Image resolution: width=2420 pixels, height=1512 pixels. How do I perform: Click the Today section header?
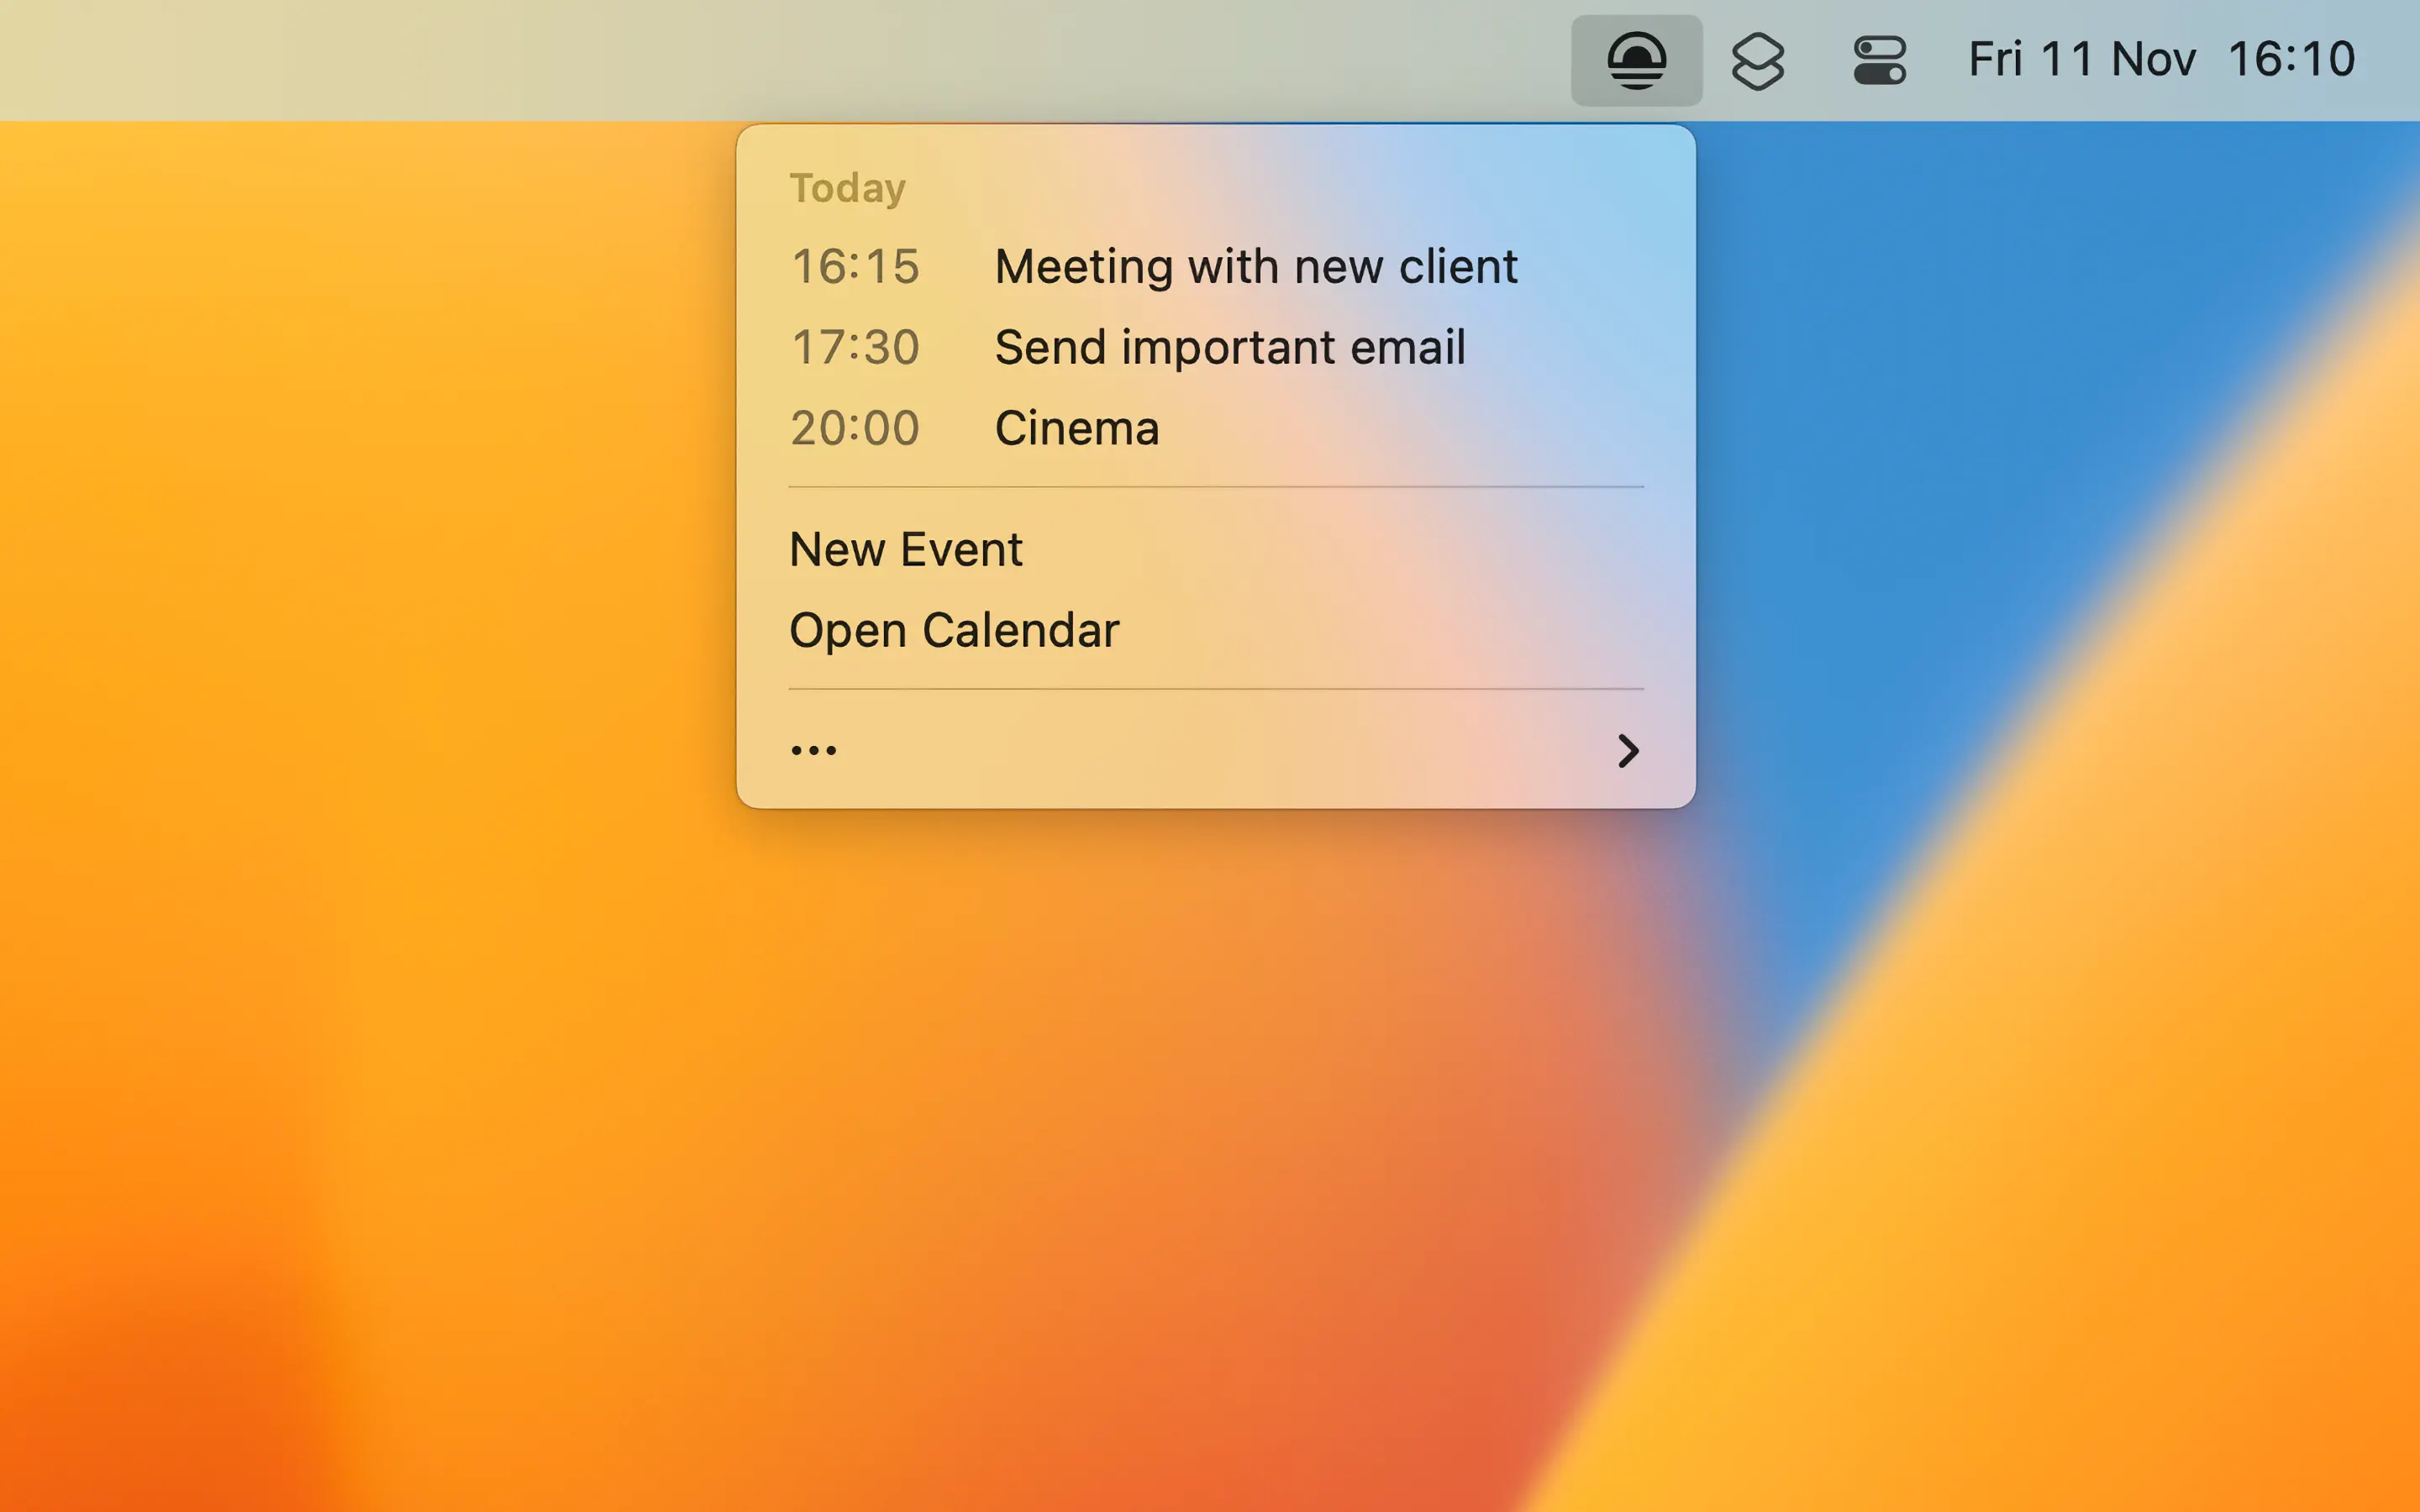847,188
